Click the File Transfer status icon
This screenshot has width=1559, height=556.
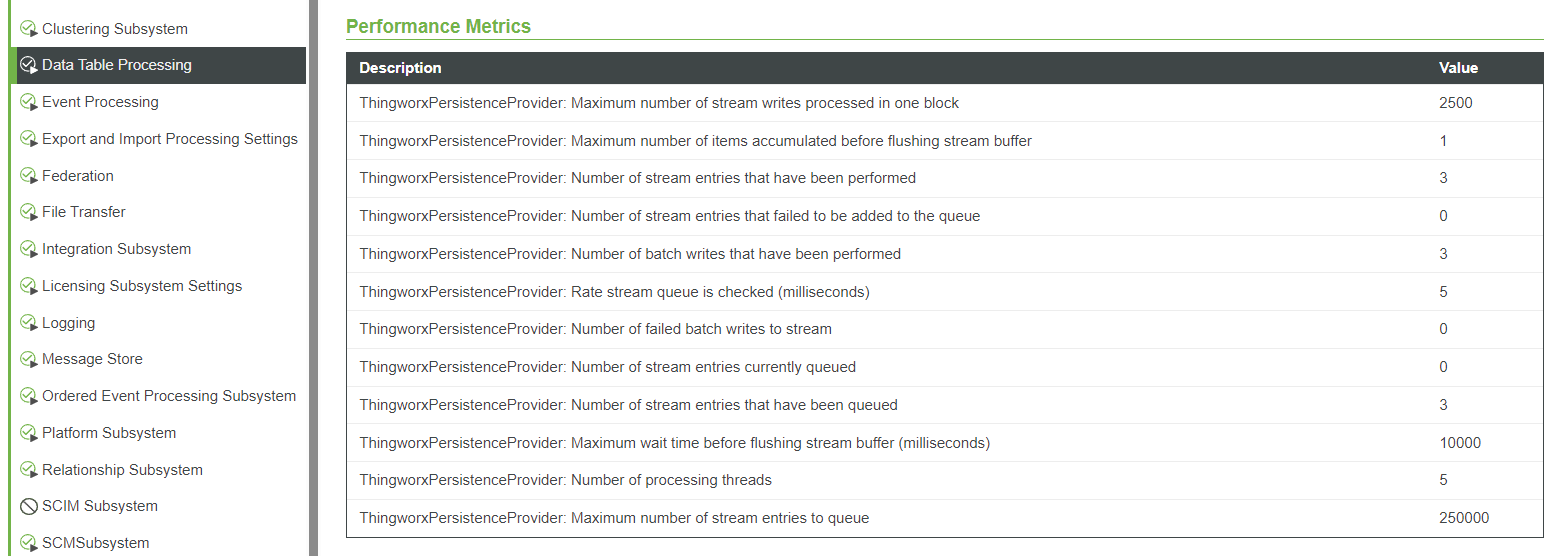(x=29, y=212)
